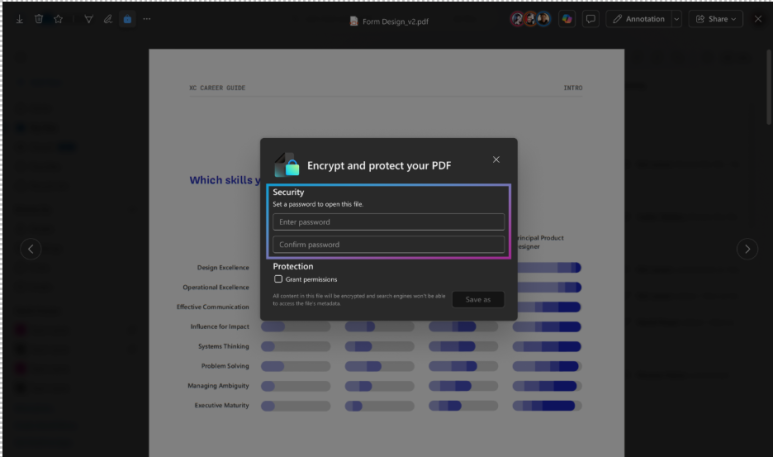Screen dimensions: 773x457
Task: Click the trash delete icon
Action: [38, 19]
